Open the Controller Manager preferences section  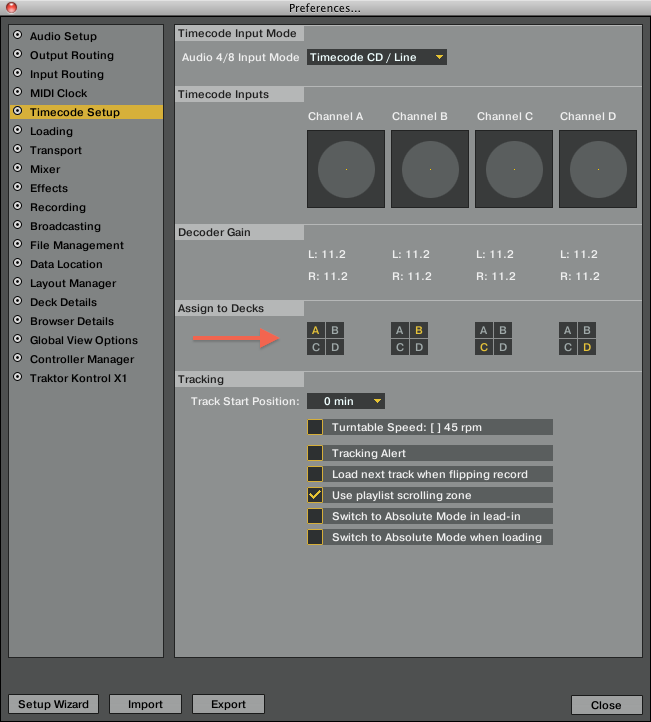[82, 359]
